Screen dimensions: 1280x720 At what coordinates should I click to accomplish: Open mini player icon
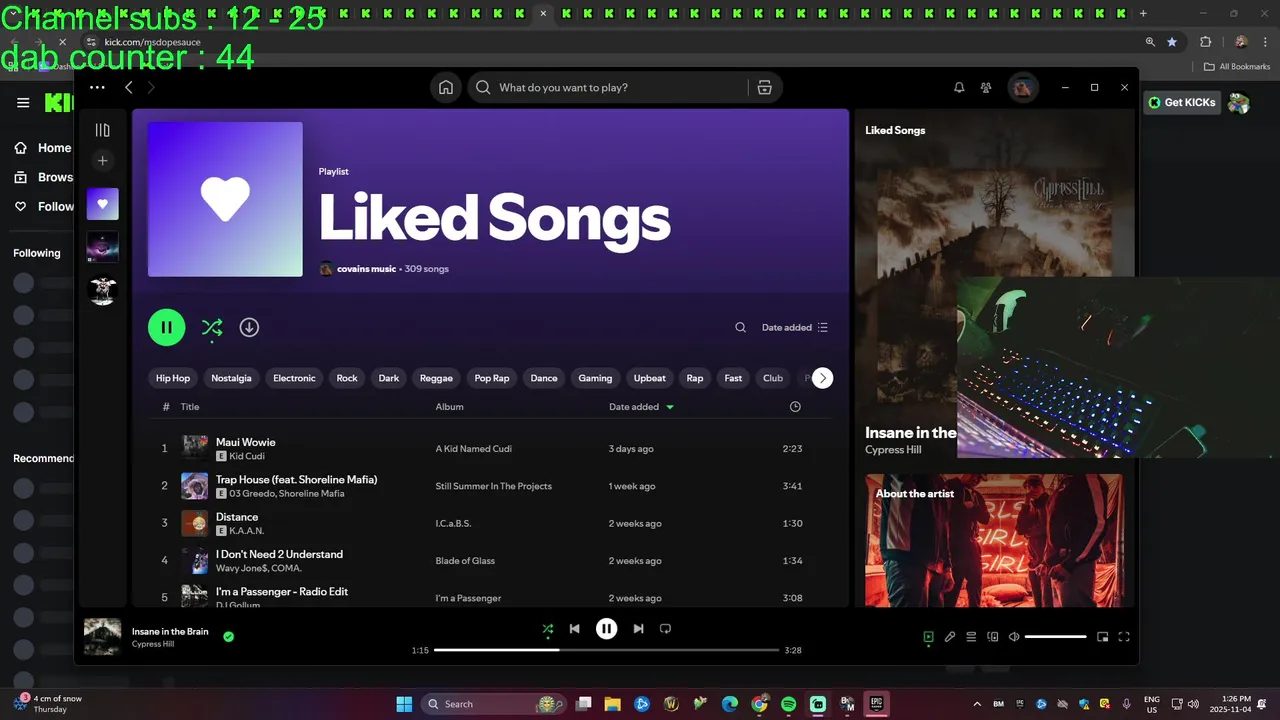pos(1102,637)
